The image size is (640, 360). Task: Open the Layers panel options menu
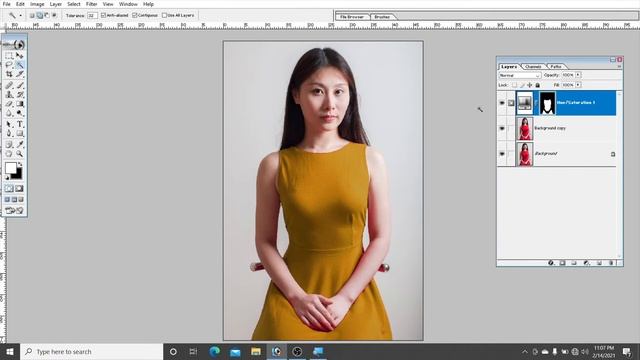point(619,66)
